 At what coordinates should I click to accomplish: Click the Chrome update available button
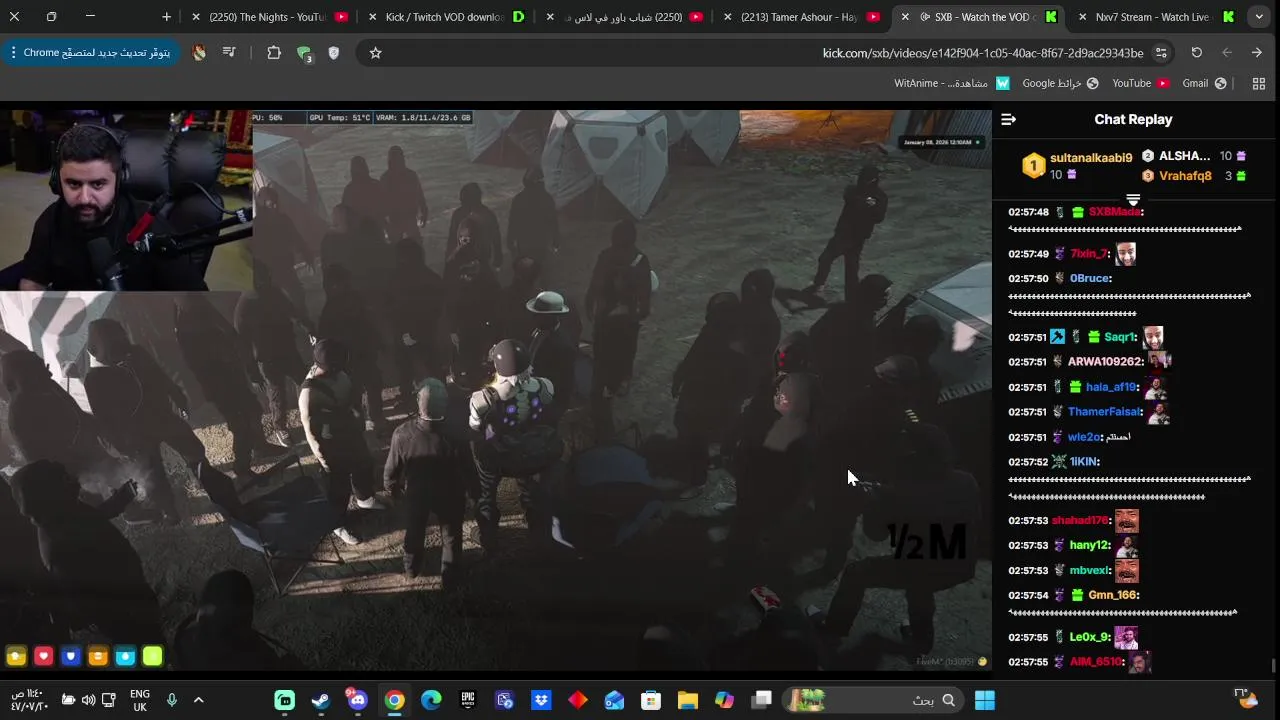91,53
